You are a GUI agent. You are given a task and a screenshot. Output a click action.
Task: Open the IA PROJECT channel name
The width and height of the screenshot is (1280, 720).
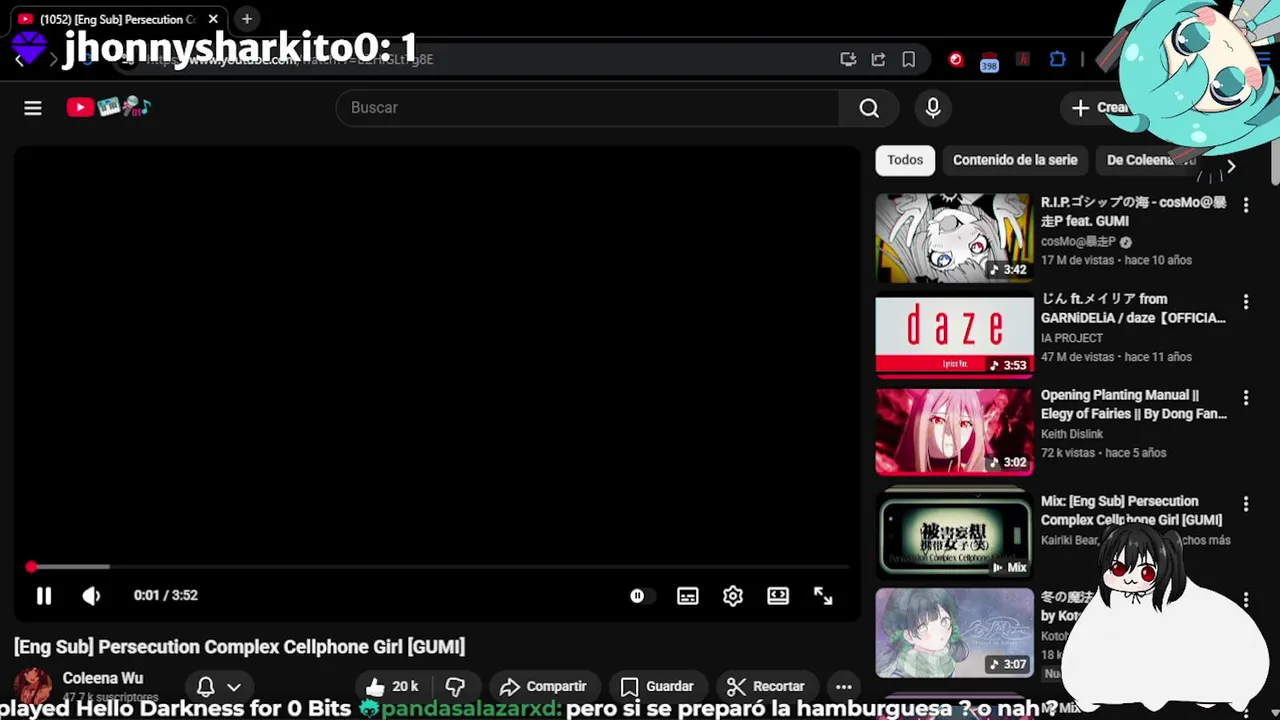(1072, 338)
